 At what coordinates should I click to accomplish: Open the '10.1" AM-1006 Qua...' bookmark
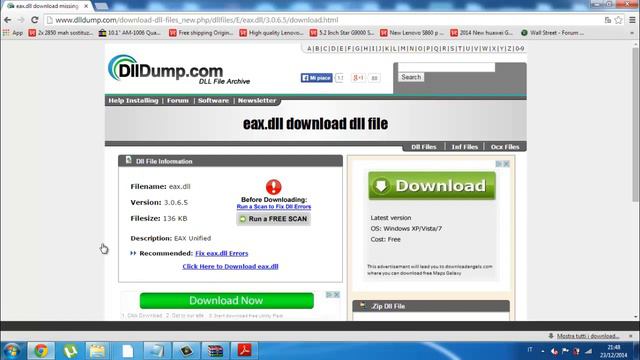[130, 33]
